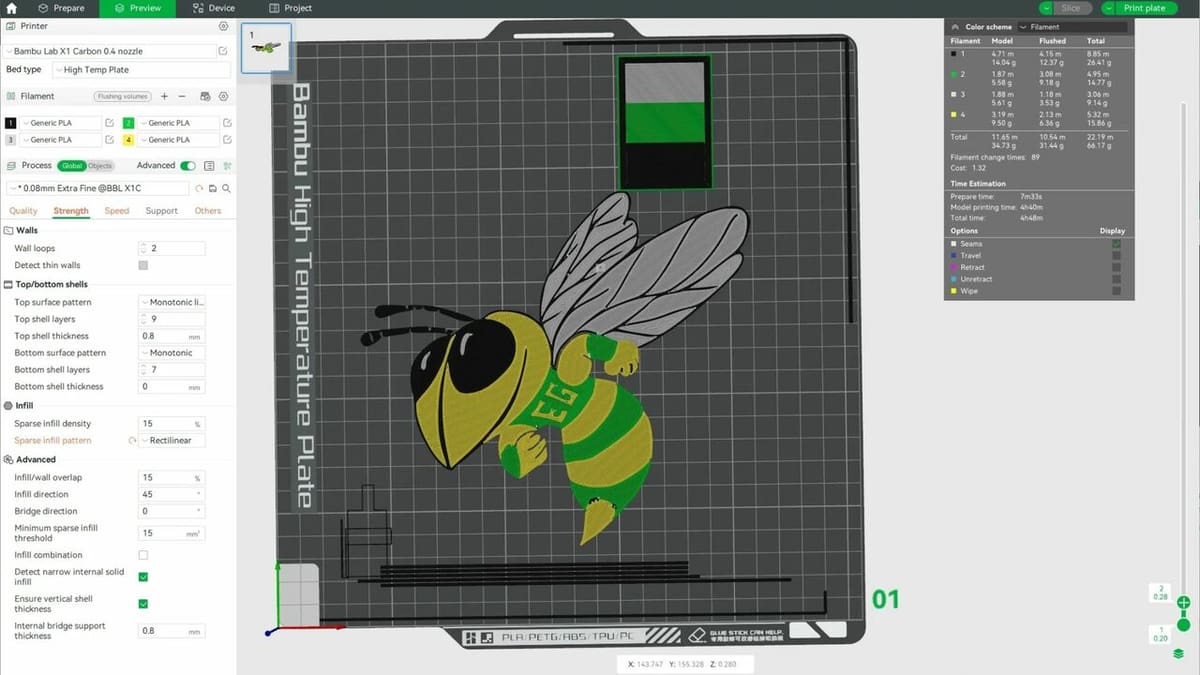Toggle Advanced mode switch

click(188, 166)
